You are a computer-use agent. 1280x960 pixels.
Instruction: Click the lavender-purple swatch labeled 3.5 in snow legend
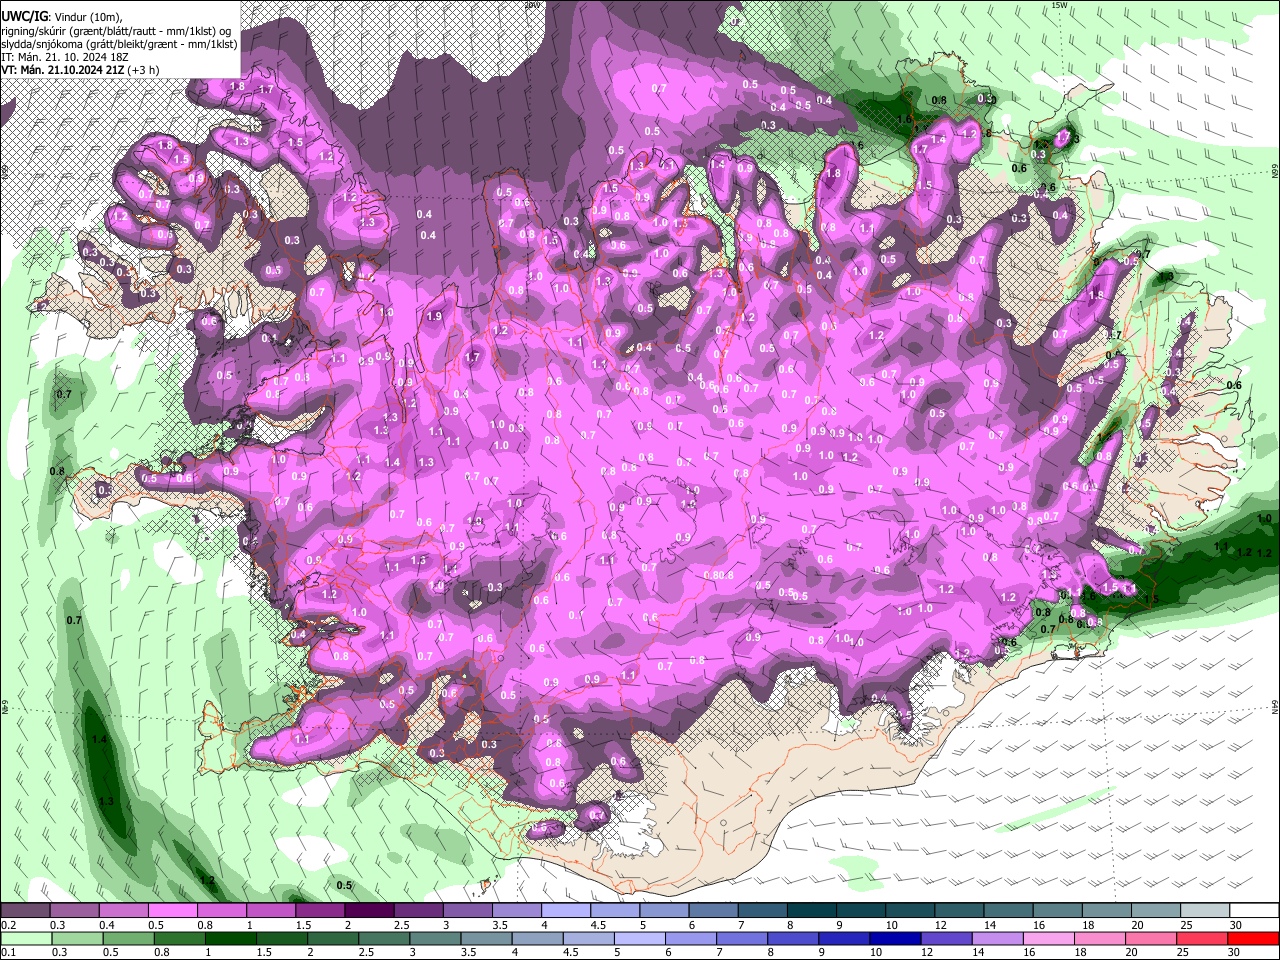[517, 911]
